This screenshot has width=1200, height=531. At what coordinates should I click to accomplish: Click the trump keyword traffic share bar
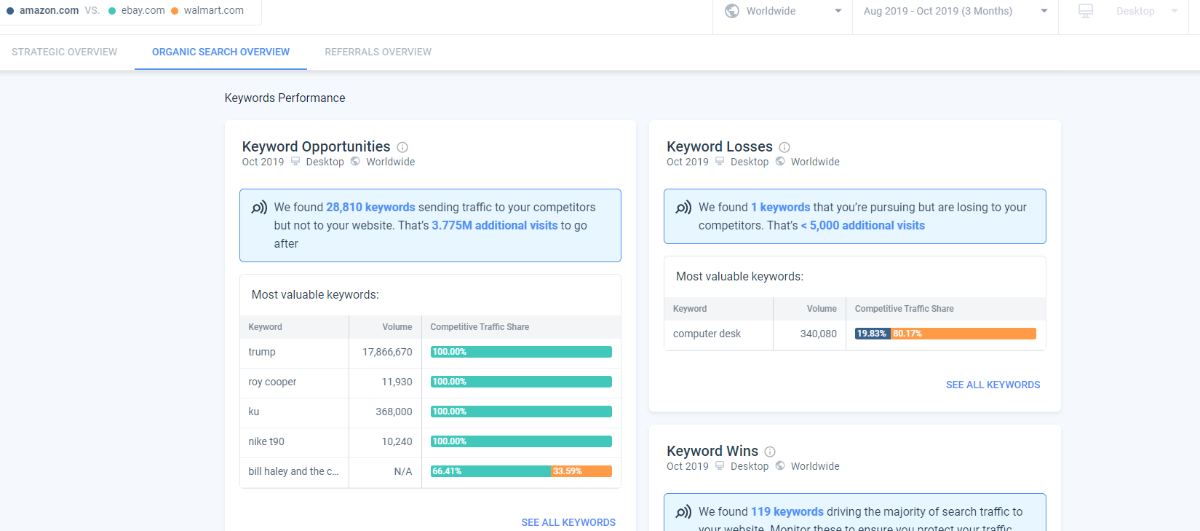pos(521,352)
